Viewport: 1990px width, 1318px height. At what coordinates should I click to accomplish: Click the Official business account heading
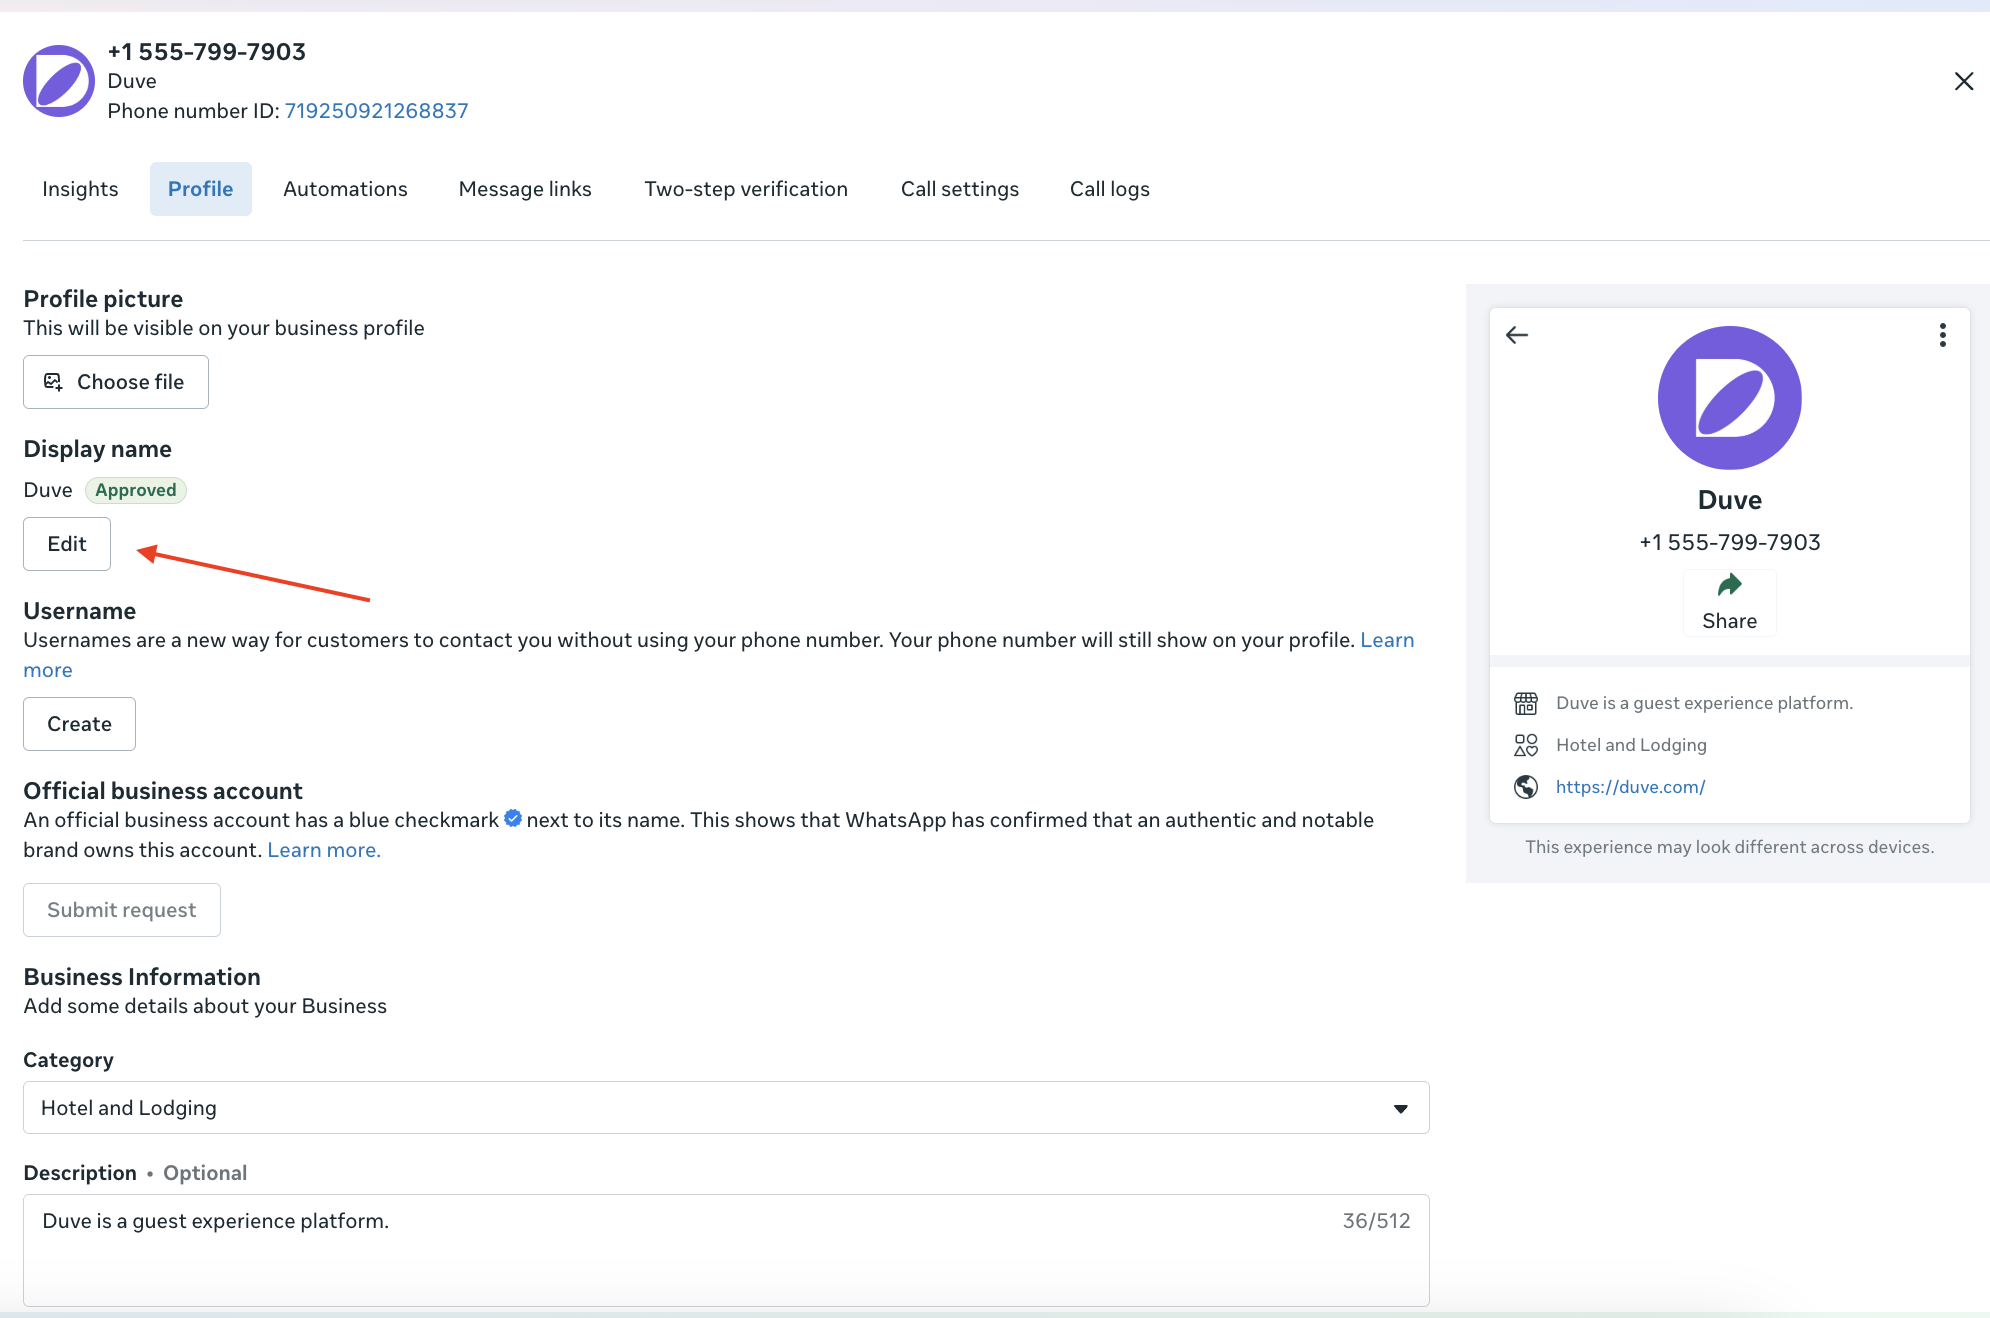coord(163,791)
